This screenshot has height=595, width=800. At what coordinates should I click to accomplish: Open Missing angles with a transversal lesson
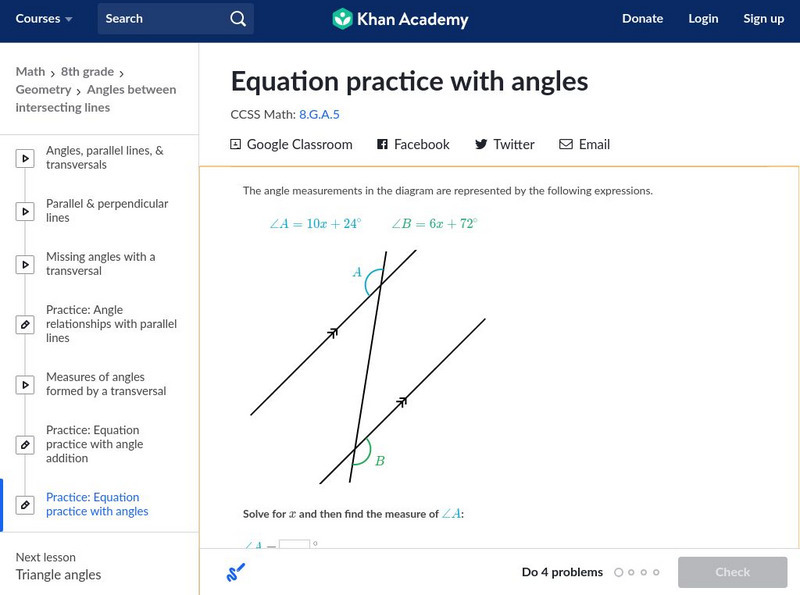100,264
